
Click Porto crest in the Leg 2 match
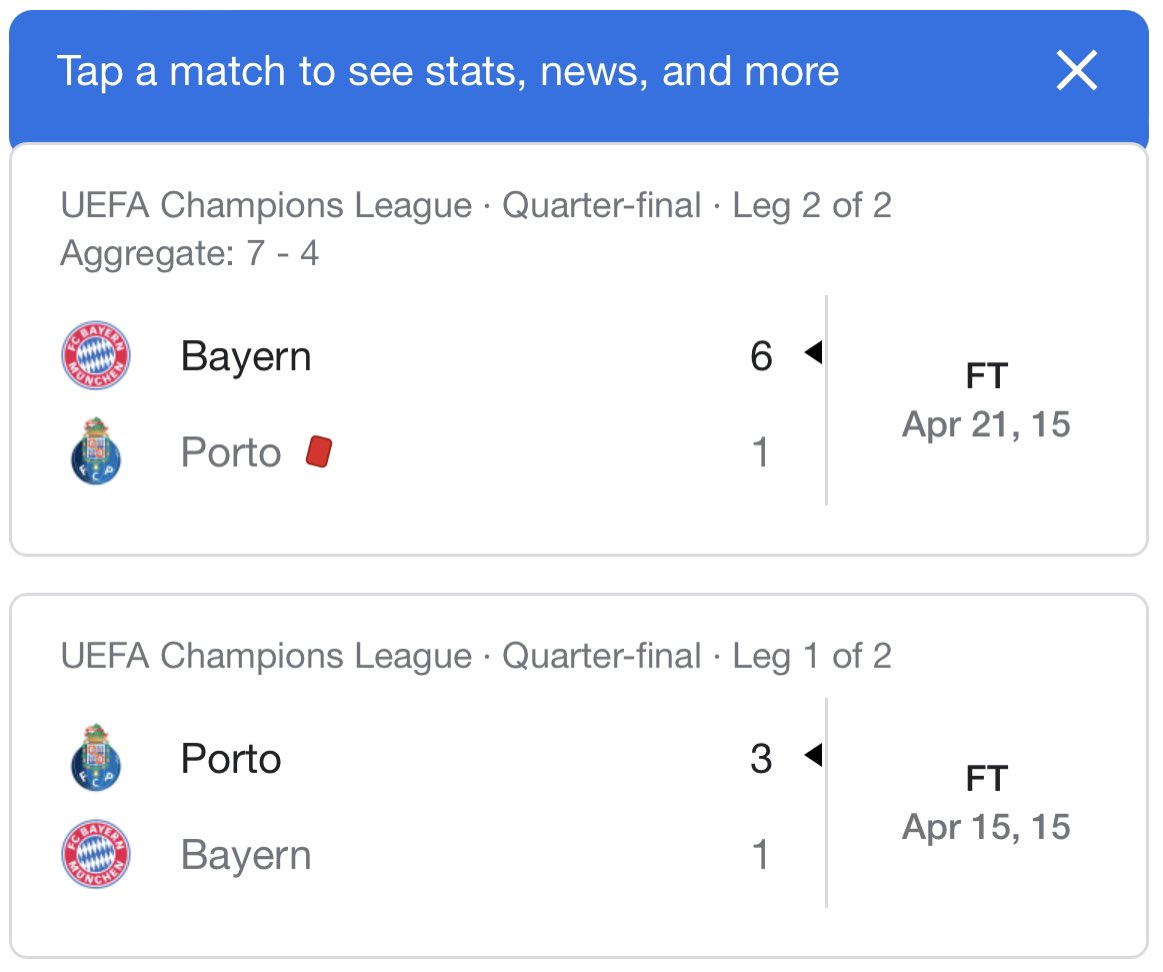click(x=96, y=452)
